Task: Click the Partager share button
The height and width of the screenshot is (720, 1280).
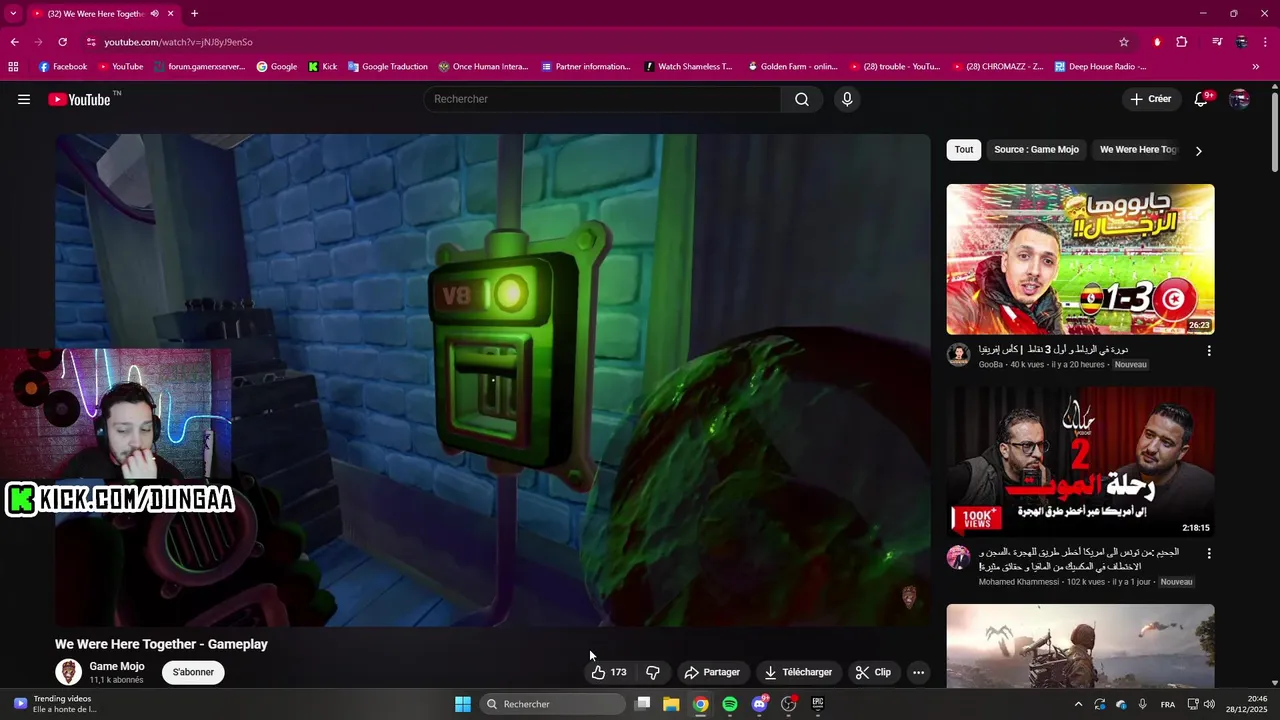Action: [x=712, y=672]
